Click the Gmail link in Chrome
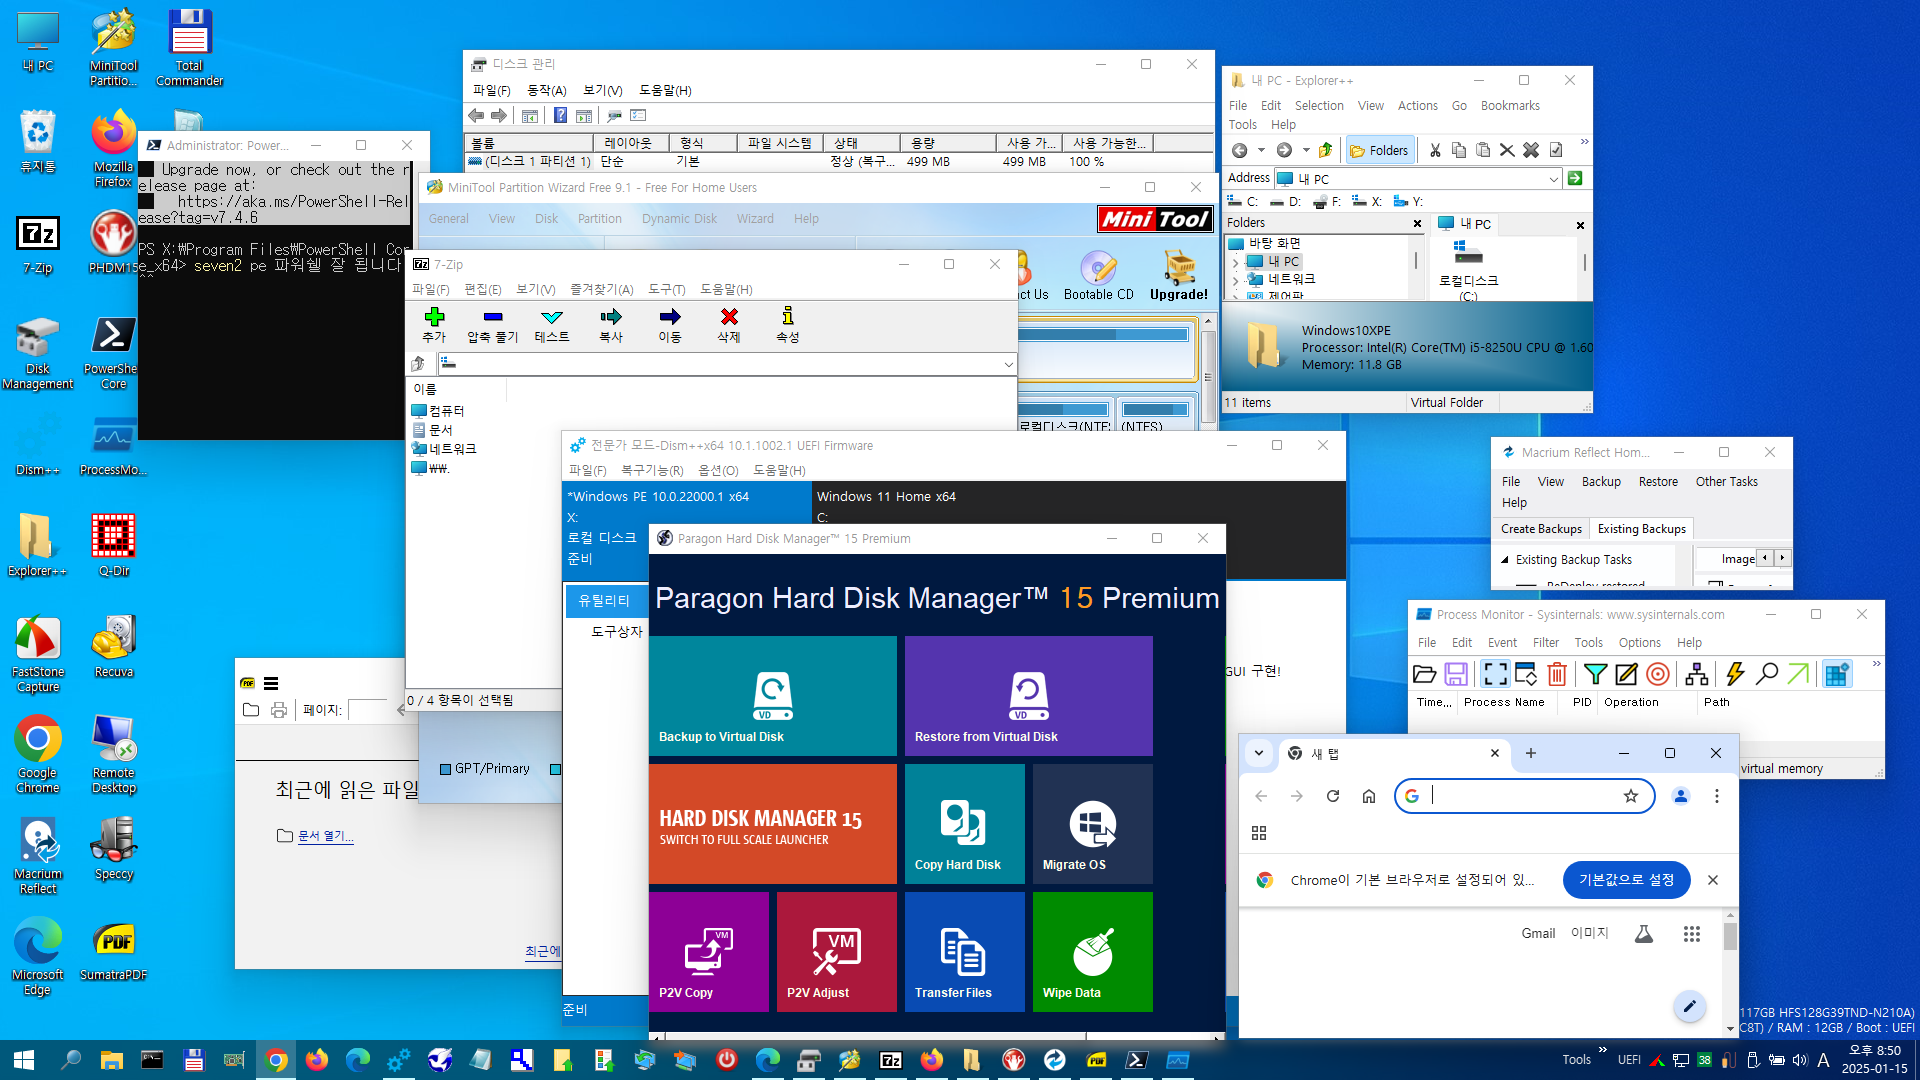This screenshot has width=1920, height=1080. click(1538, 934)
